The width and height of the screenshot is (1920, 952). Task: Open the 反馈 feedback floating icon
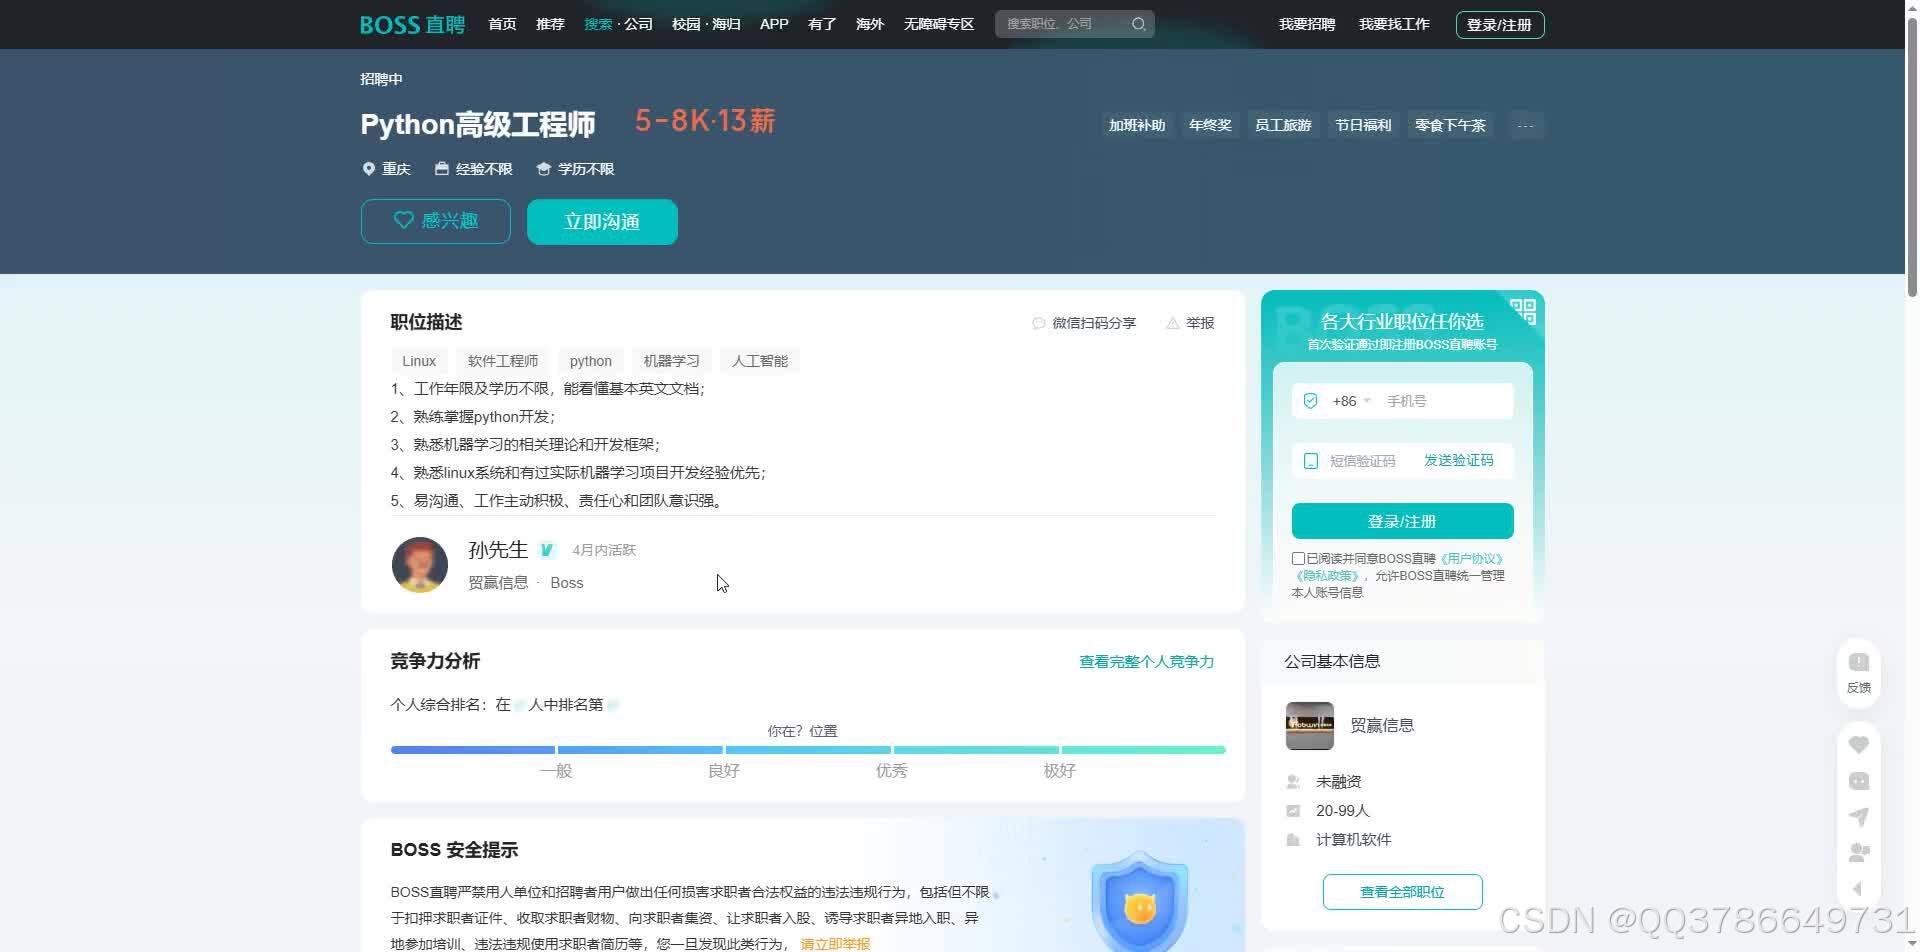point(1858,673)
